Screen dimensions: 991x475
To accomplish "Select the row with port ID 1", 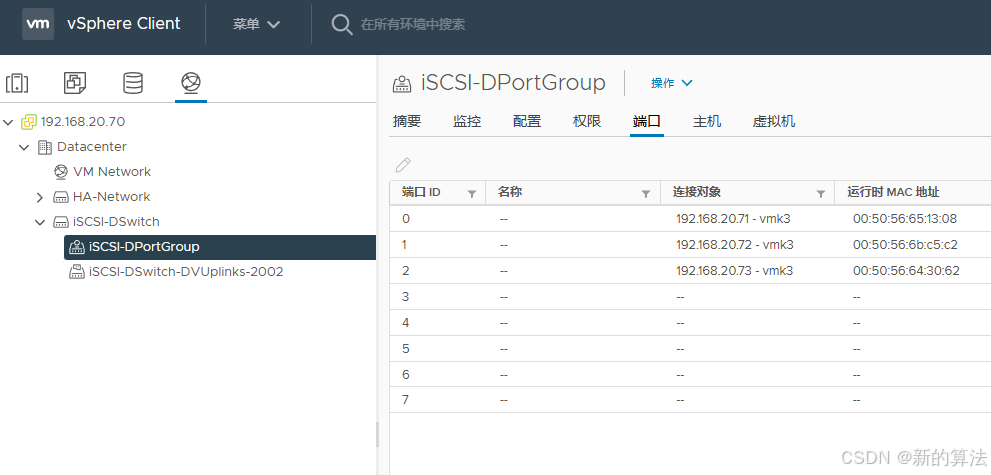I will click(x=690, y=244).
